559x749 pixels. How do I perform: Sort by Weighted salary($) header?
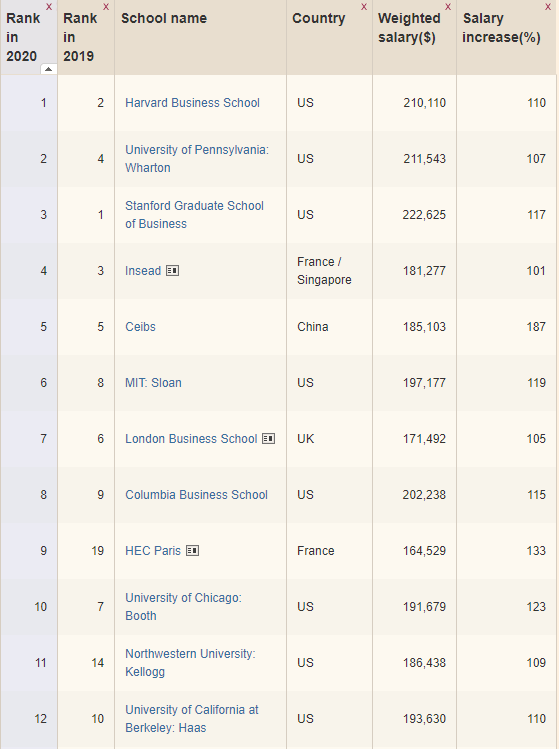coord(409,28)
